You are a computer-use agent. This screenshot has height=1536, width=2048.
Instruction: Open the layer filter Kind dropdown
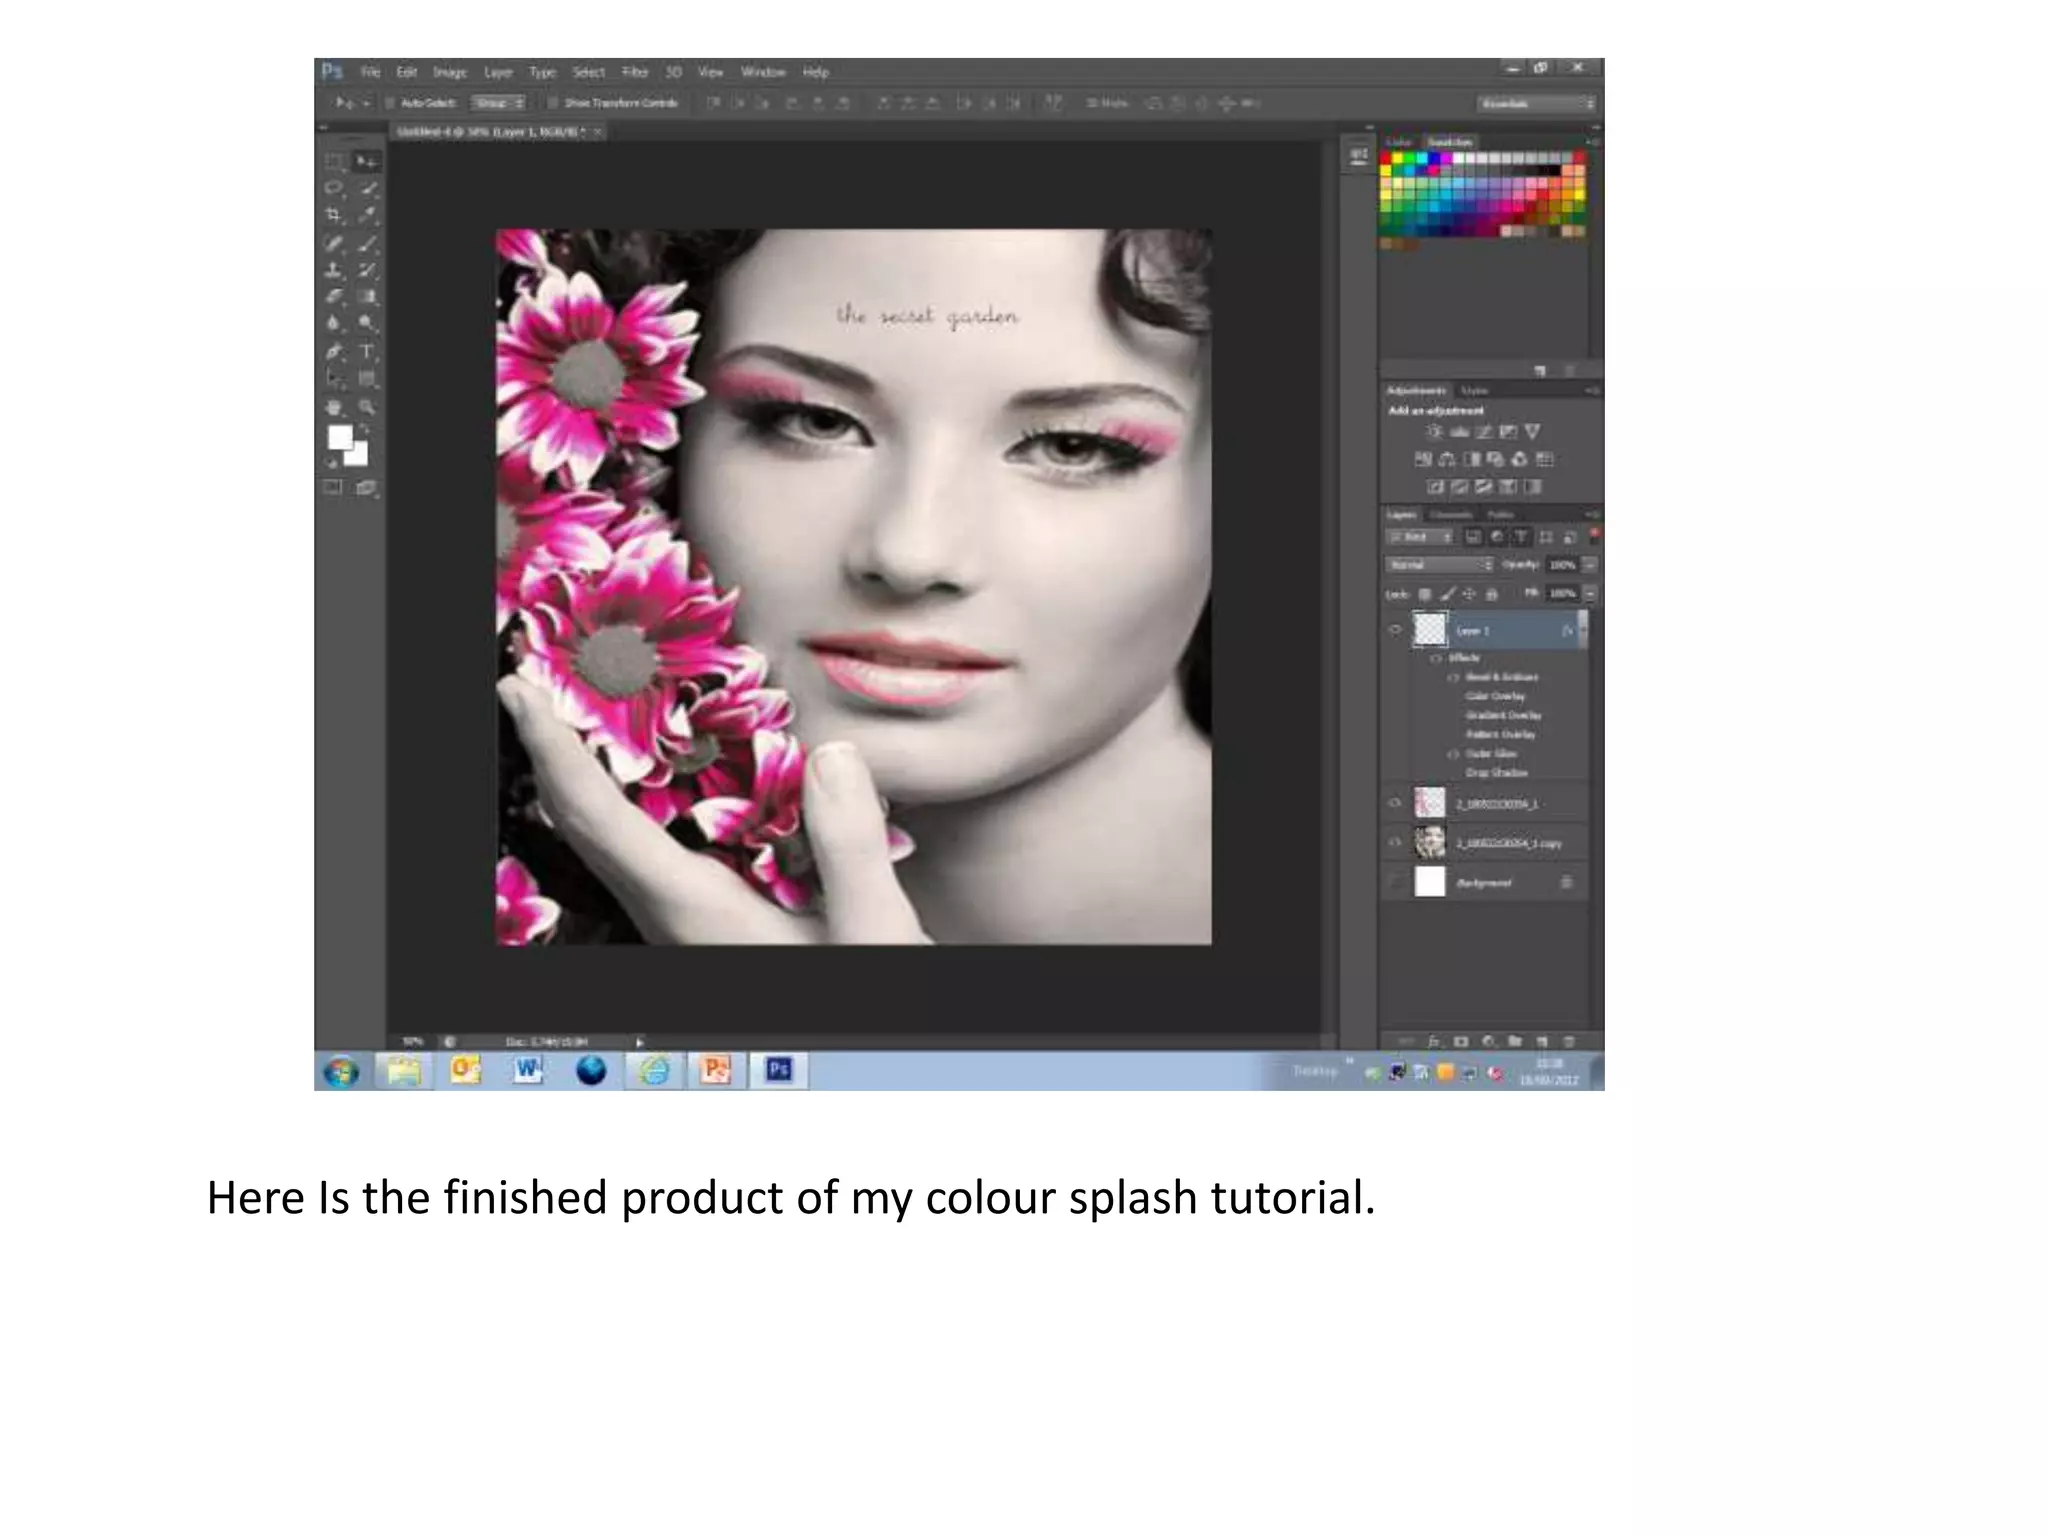pos(1419,537)
